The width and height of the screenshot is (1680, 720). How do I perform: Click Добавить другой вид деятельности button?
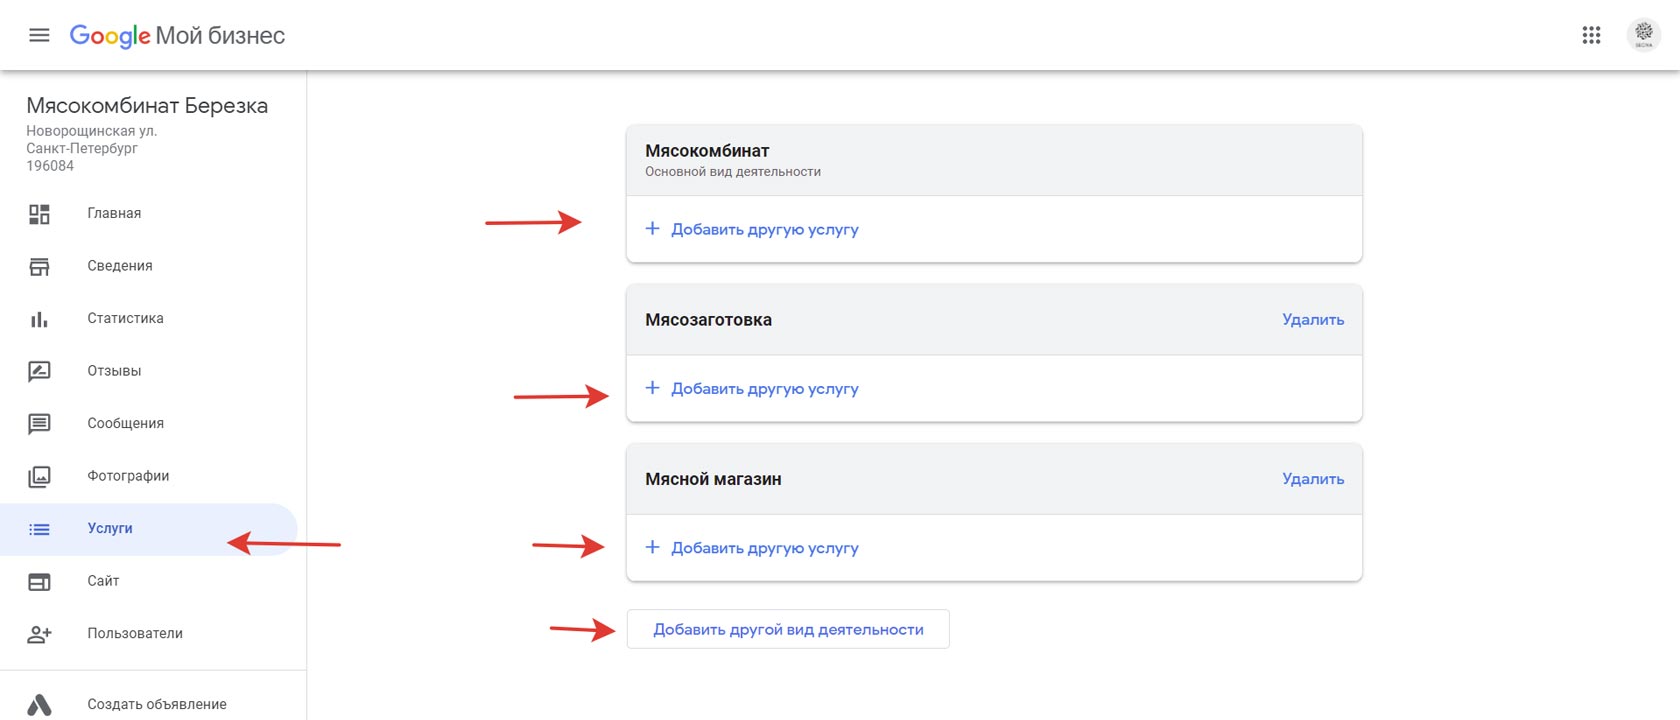[788, 629]
